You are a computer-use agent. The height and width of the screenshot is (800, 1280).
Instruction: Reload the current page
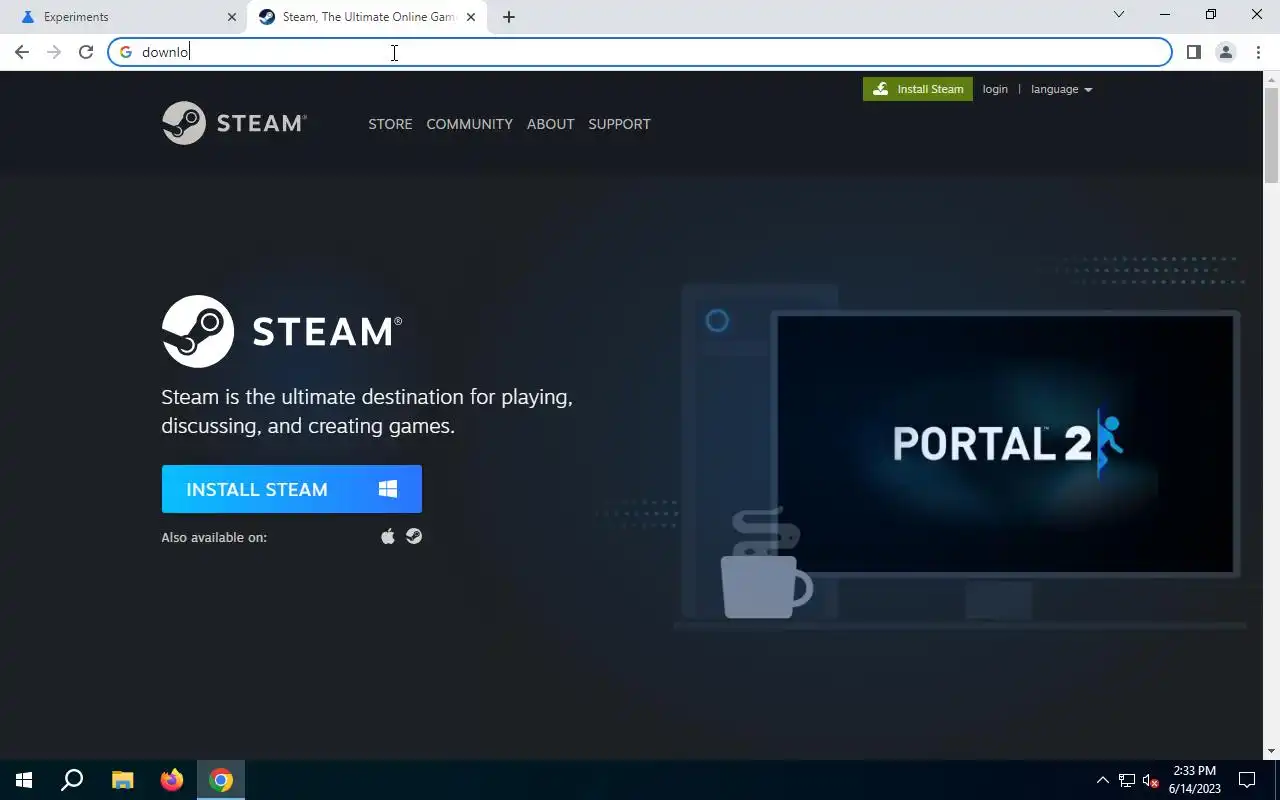(86, 52)
